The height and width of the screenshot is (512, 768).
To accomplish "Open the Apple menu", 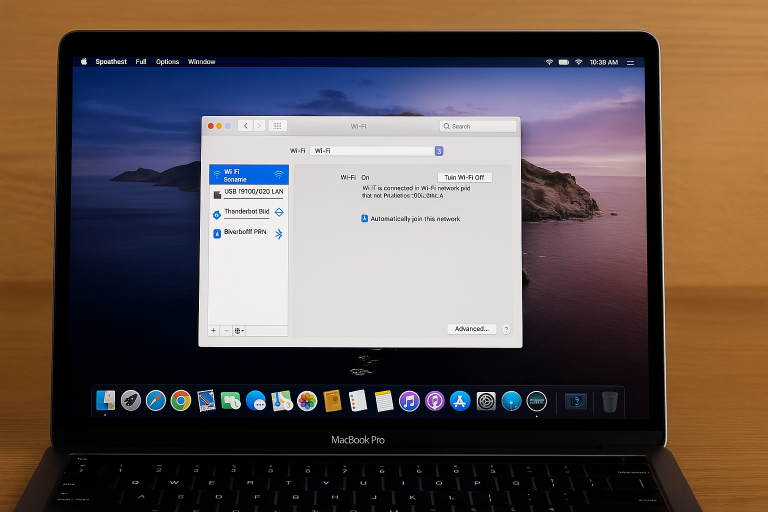I will pyautogui.click(x=84, y=62).
